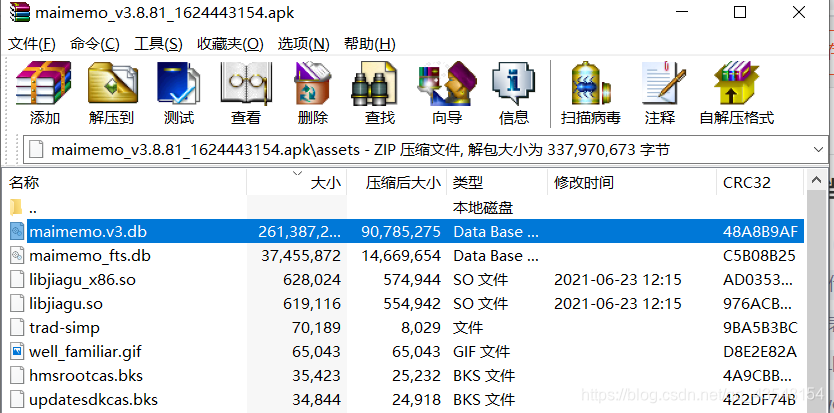Click the size value 37,455,872

tap(301, 256)
